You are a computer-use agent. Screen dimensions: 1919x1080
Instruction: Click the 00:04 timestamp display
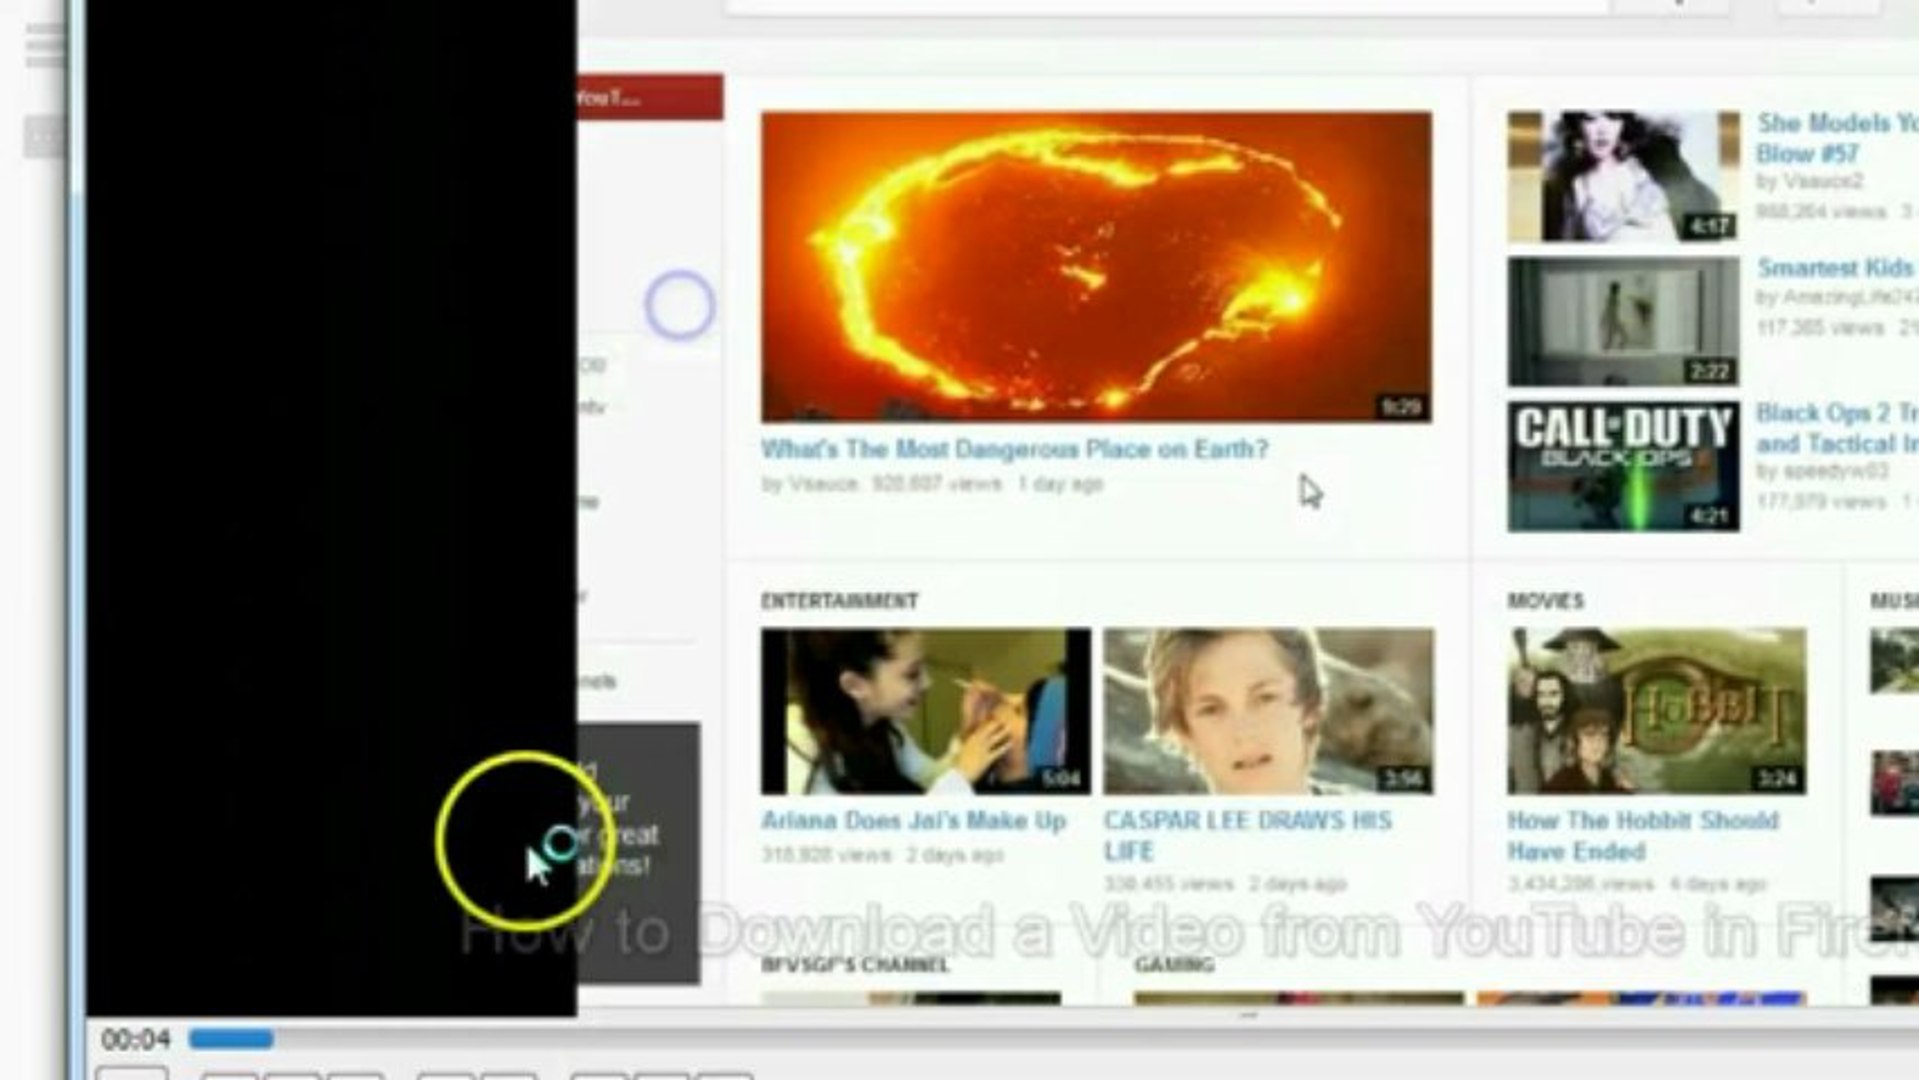point(135,1039)
